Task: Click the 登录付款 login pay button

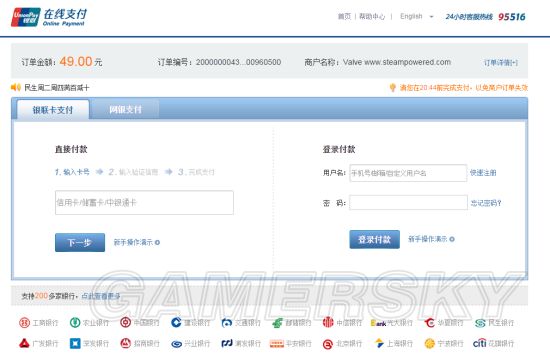Action: tap(375, 240)
